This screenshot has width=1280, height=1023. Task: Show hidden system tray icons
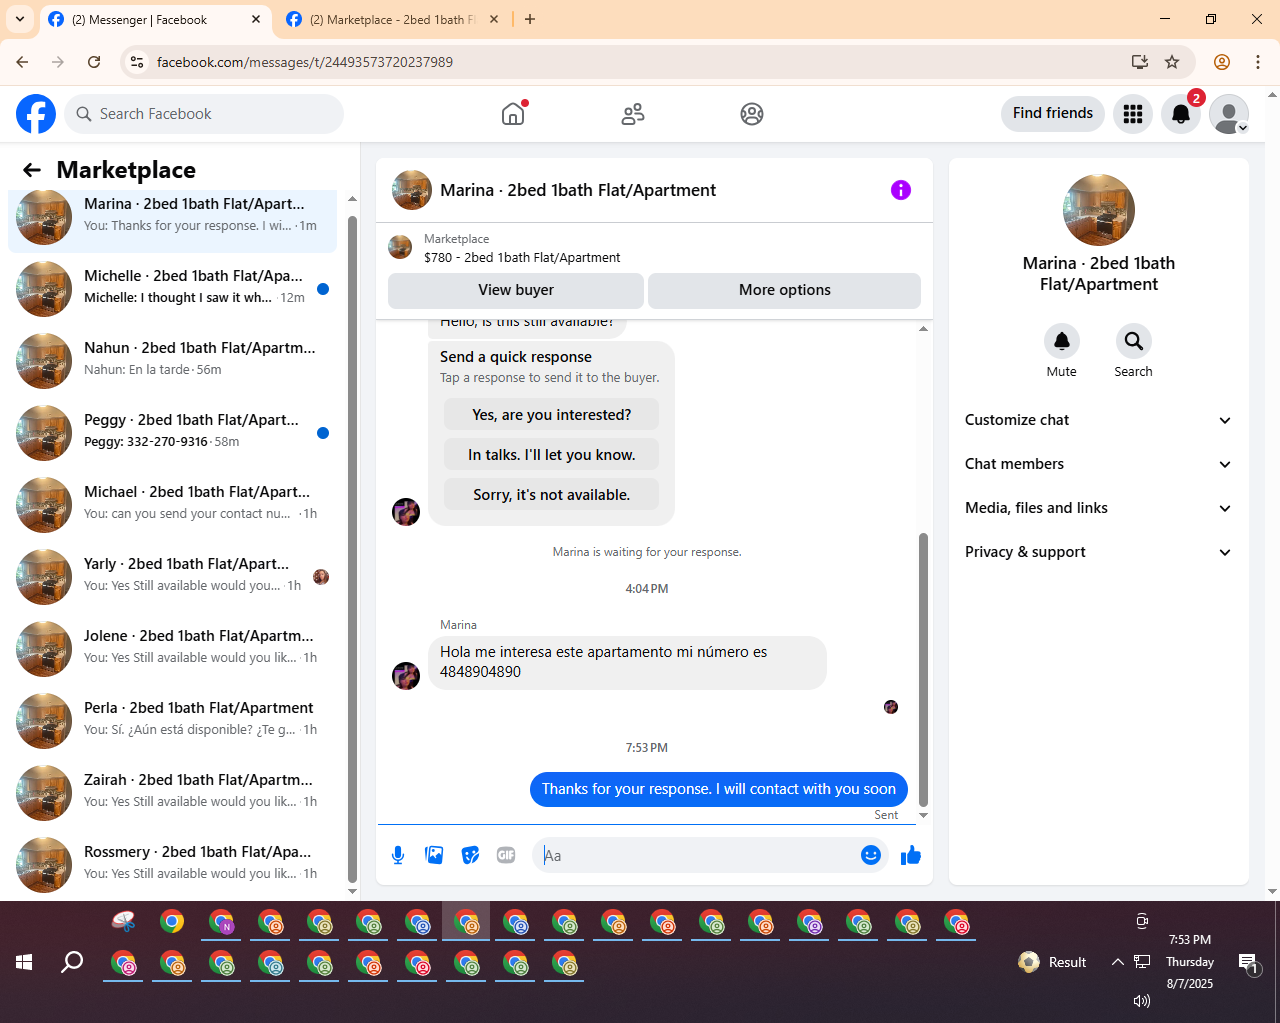click(1117, 962)
